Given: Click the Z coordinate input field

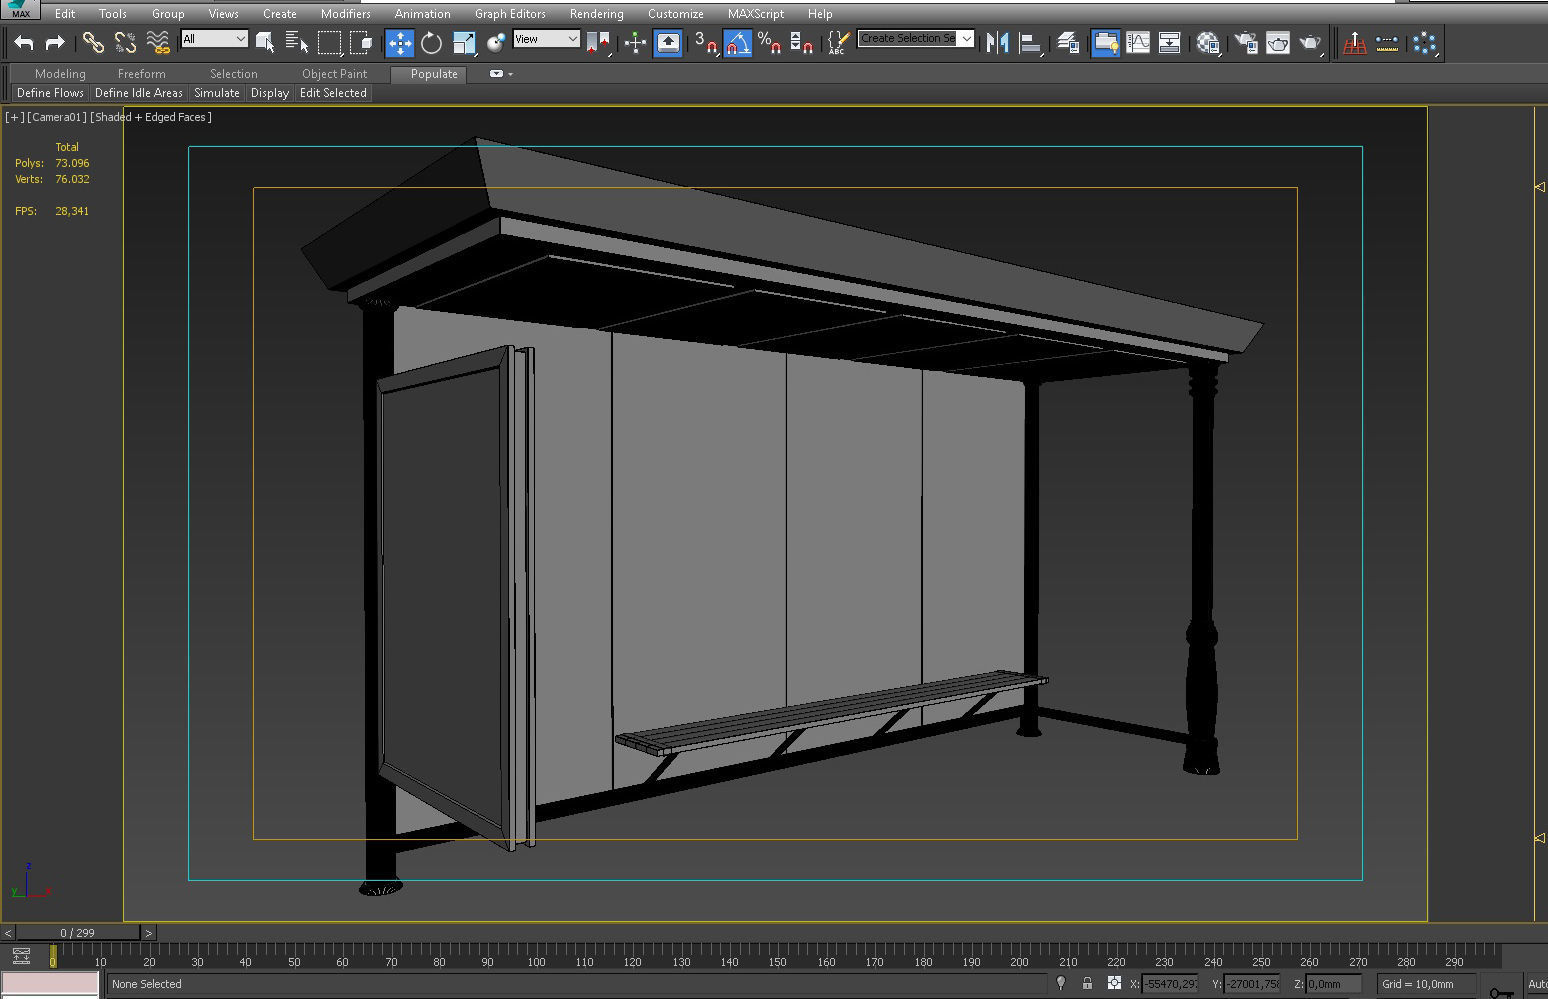Looking at the screenshot, I should (x=1335, y=984).
